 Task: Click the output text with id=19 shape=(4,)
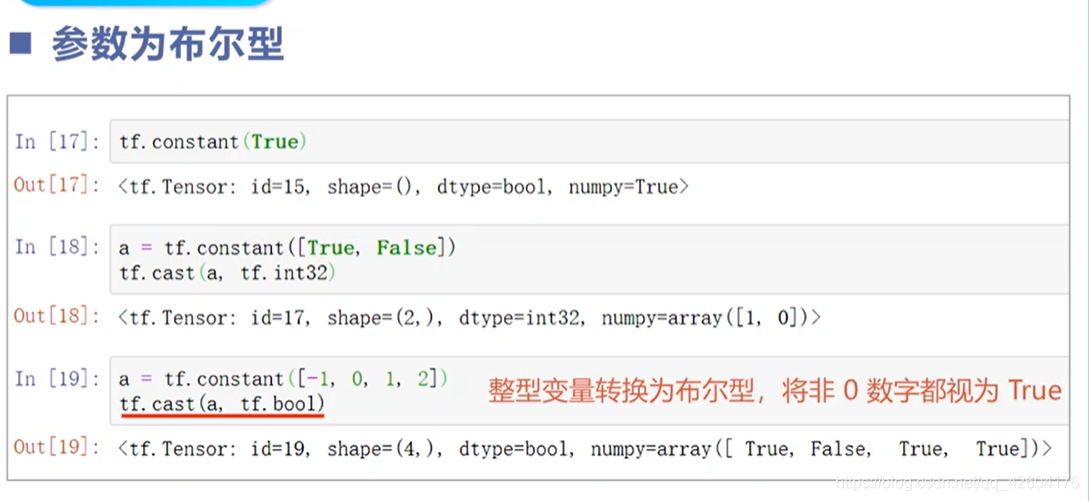[585, 449]
